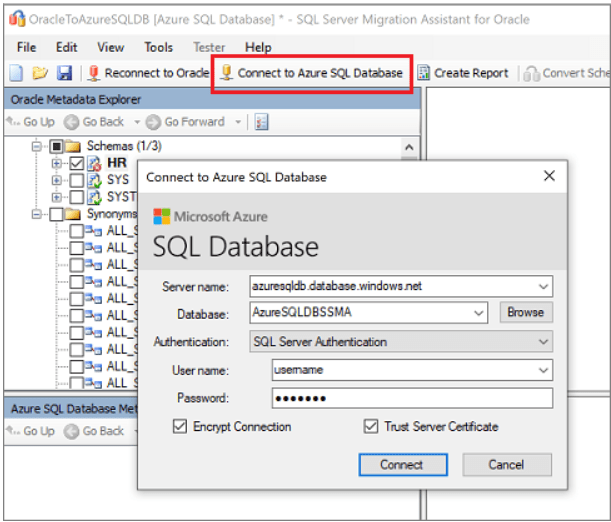Click Reconnect to Oracle in toolbar
Screen dimensions: 611x522
click(148, 73)
